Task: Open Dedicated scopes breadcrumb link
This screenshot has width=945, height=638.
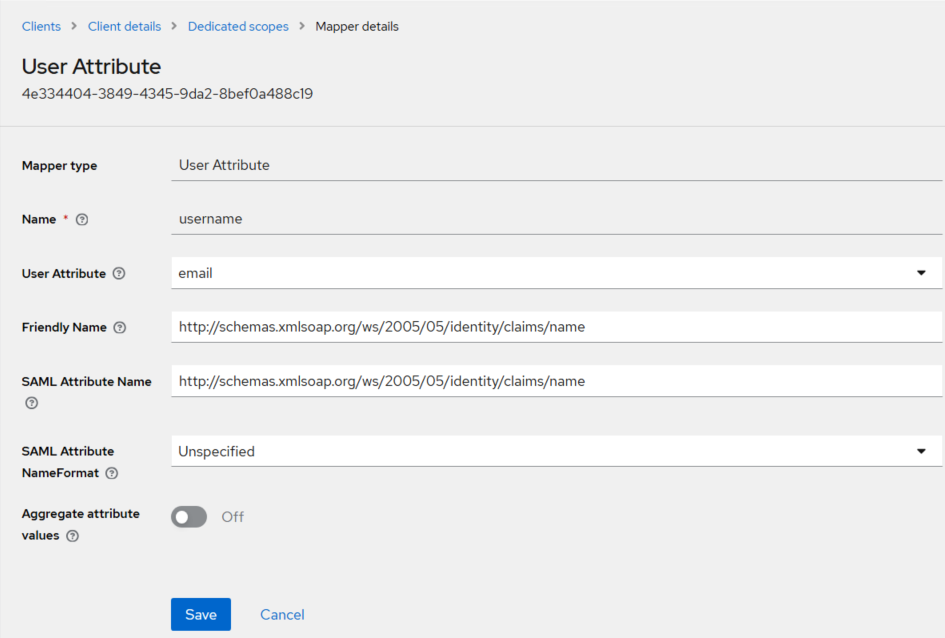Action: pyautogui.click(x=238, y=27)
